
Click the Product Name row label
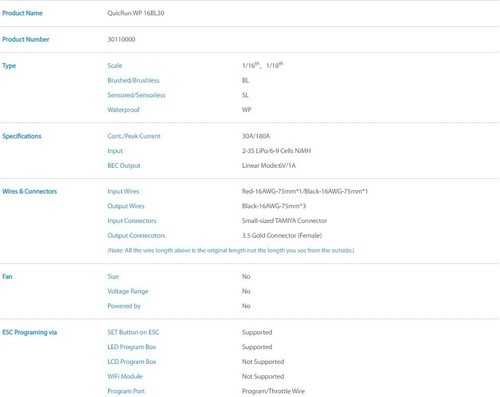click(22, 13)
